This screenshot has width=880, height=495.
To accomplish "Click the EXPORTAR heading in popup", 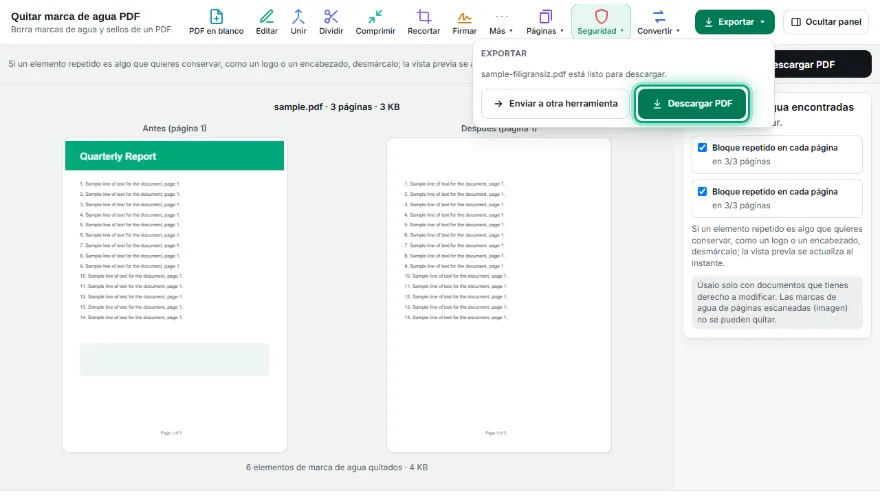I will 504,53.
